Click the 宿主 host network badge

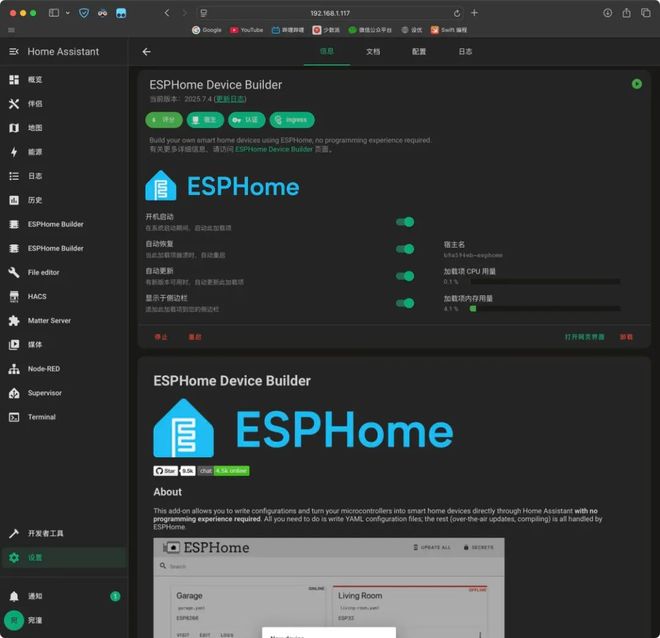tap(205, 120)
